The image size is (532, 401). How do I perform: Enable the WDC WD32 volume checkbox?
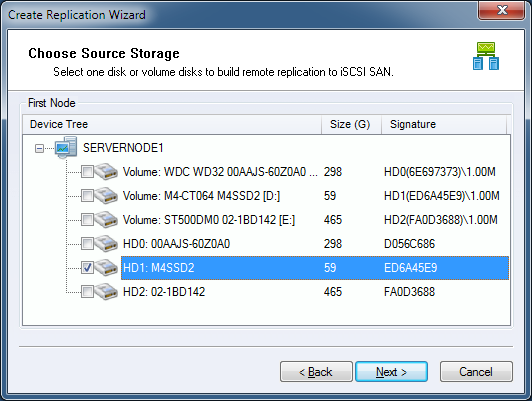87,172
